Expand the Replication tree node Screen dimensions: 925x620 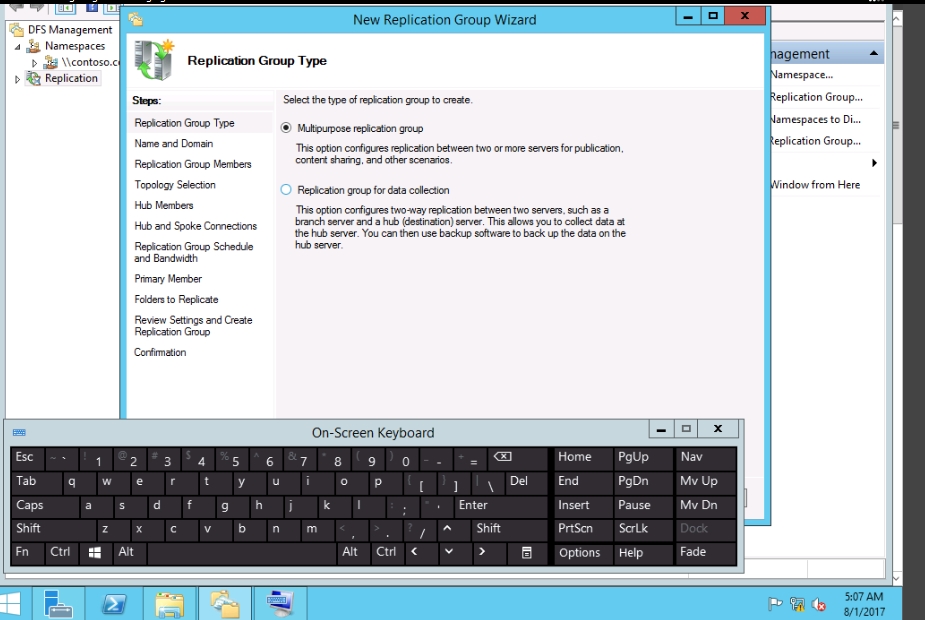click(17, 79)
